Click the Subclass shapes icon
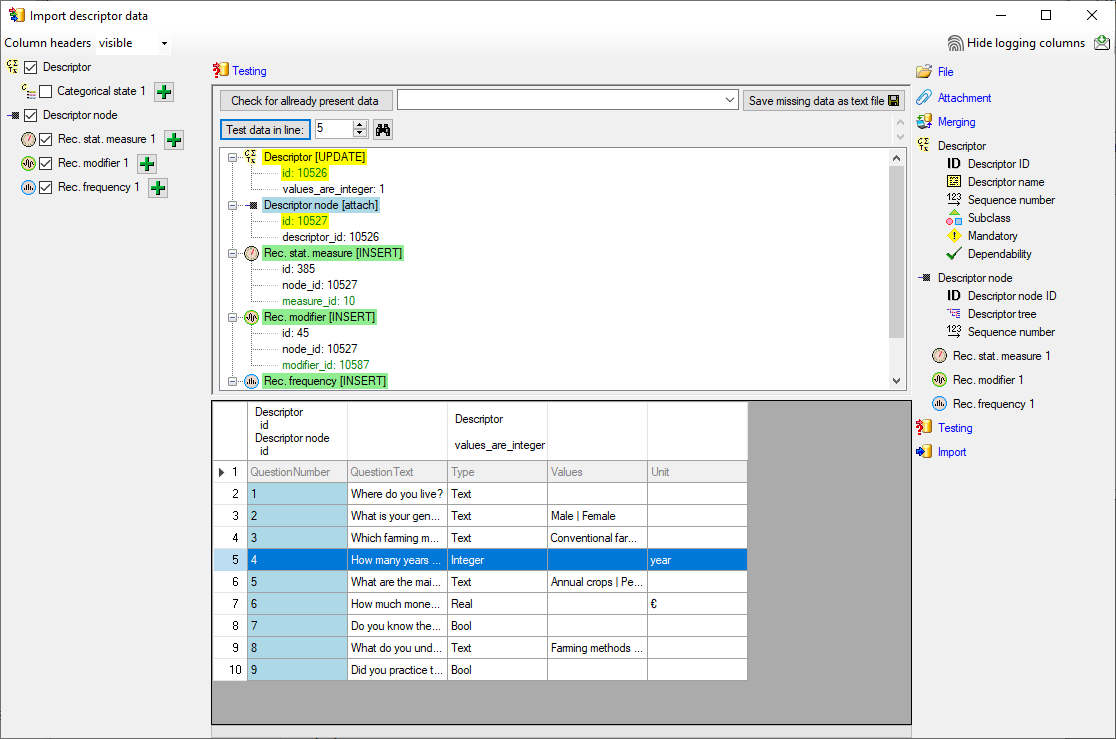 click(954, 218)
